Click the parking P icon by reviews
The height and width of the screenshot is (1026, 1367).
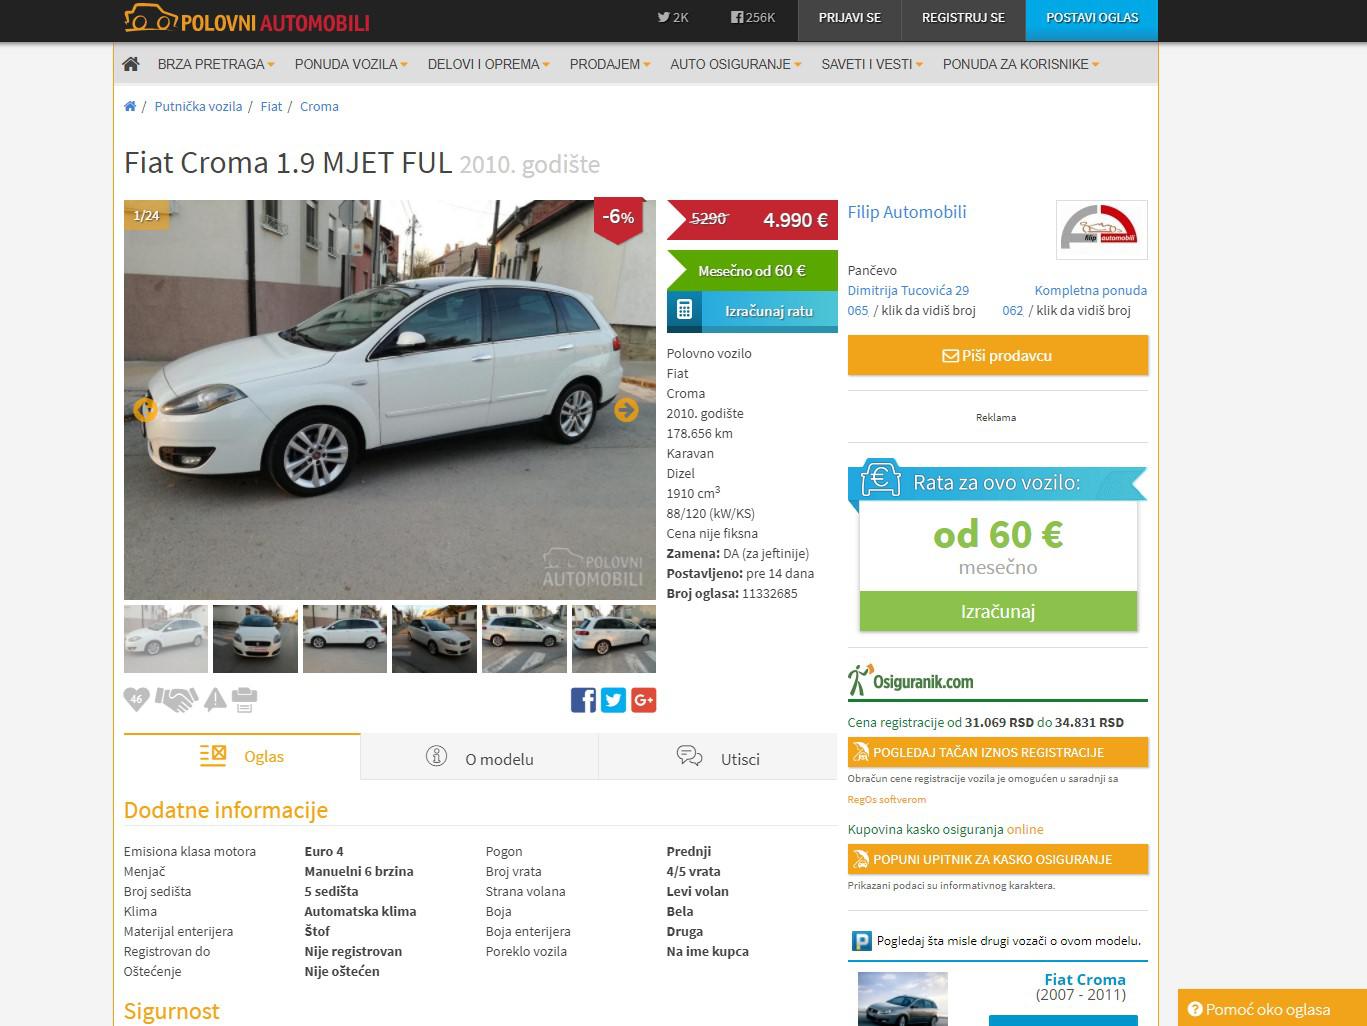click(861, 941)
